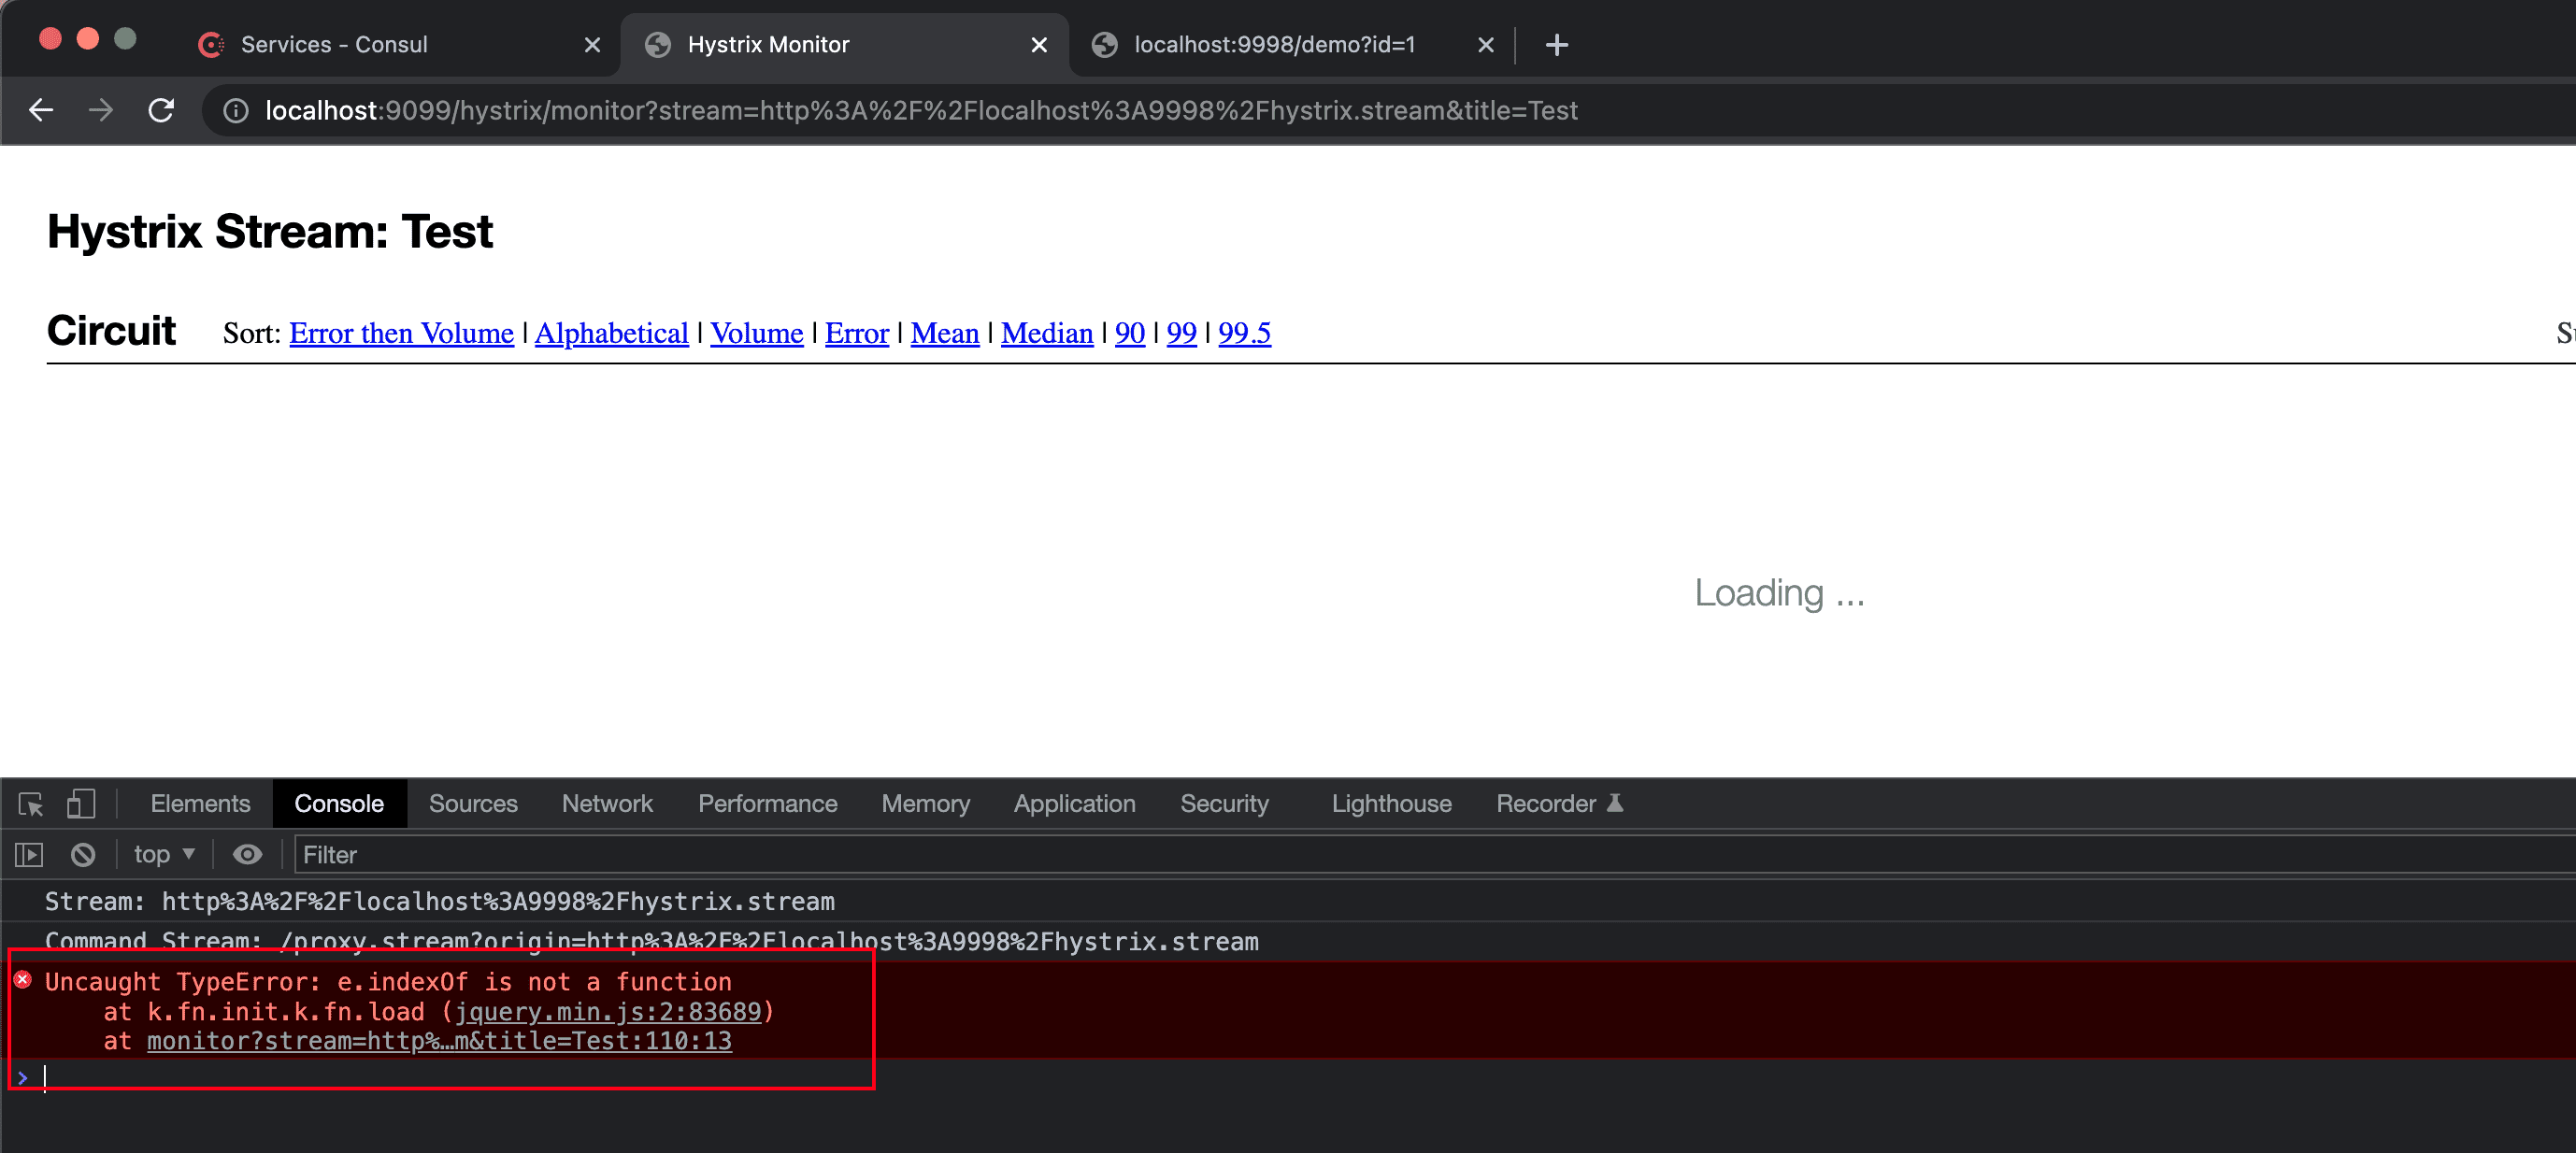Sort circuits by Error
Screen dimensions: 2576x1153
click(857, 333)
